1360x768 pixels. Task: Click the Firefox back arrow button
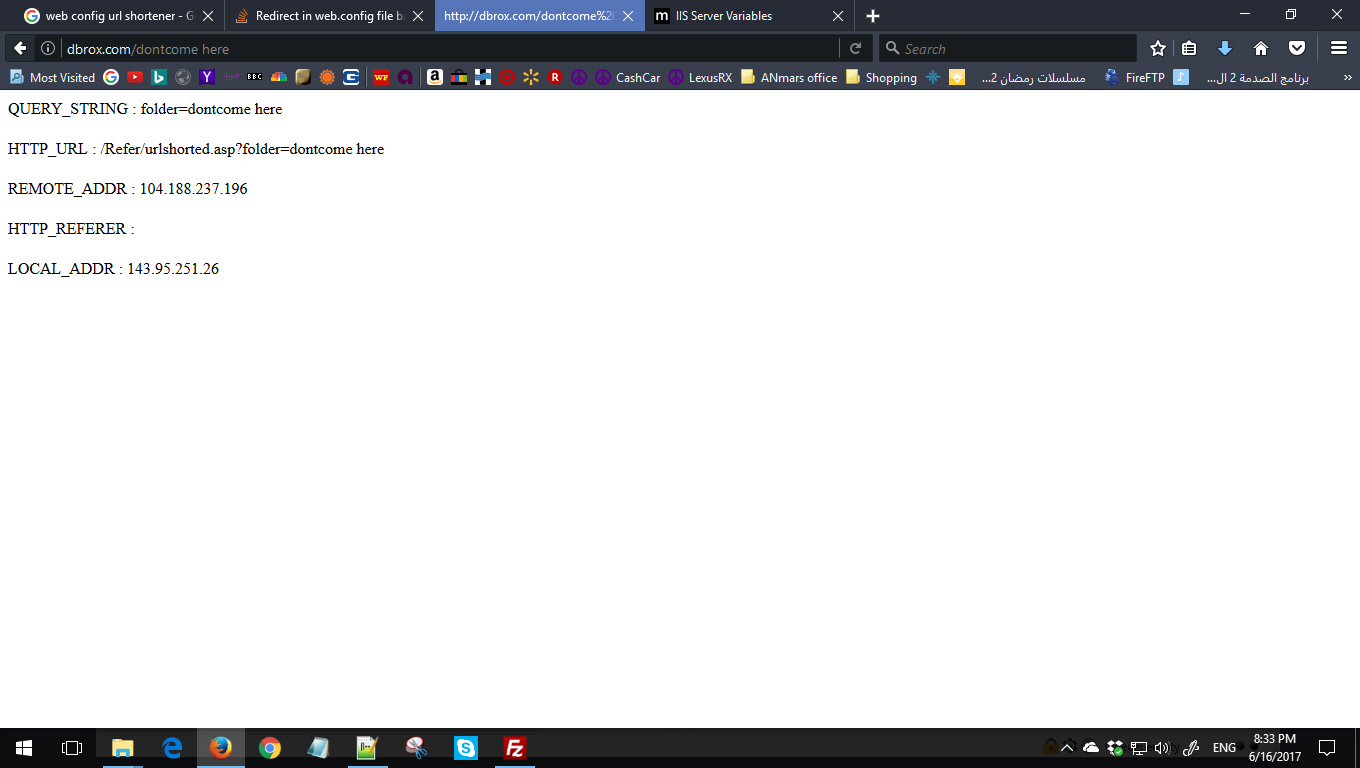(20, 48)
